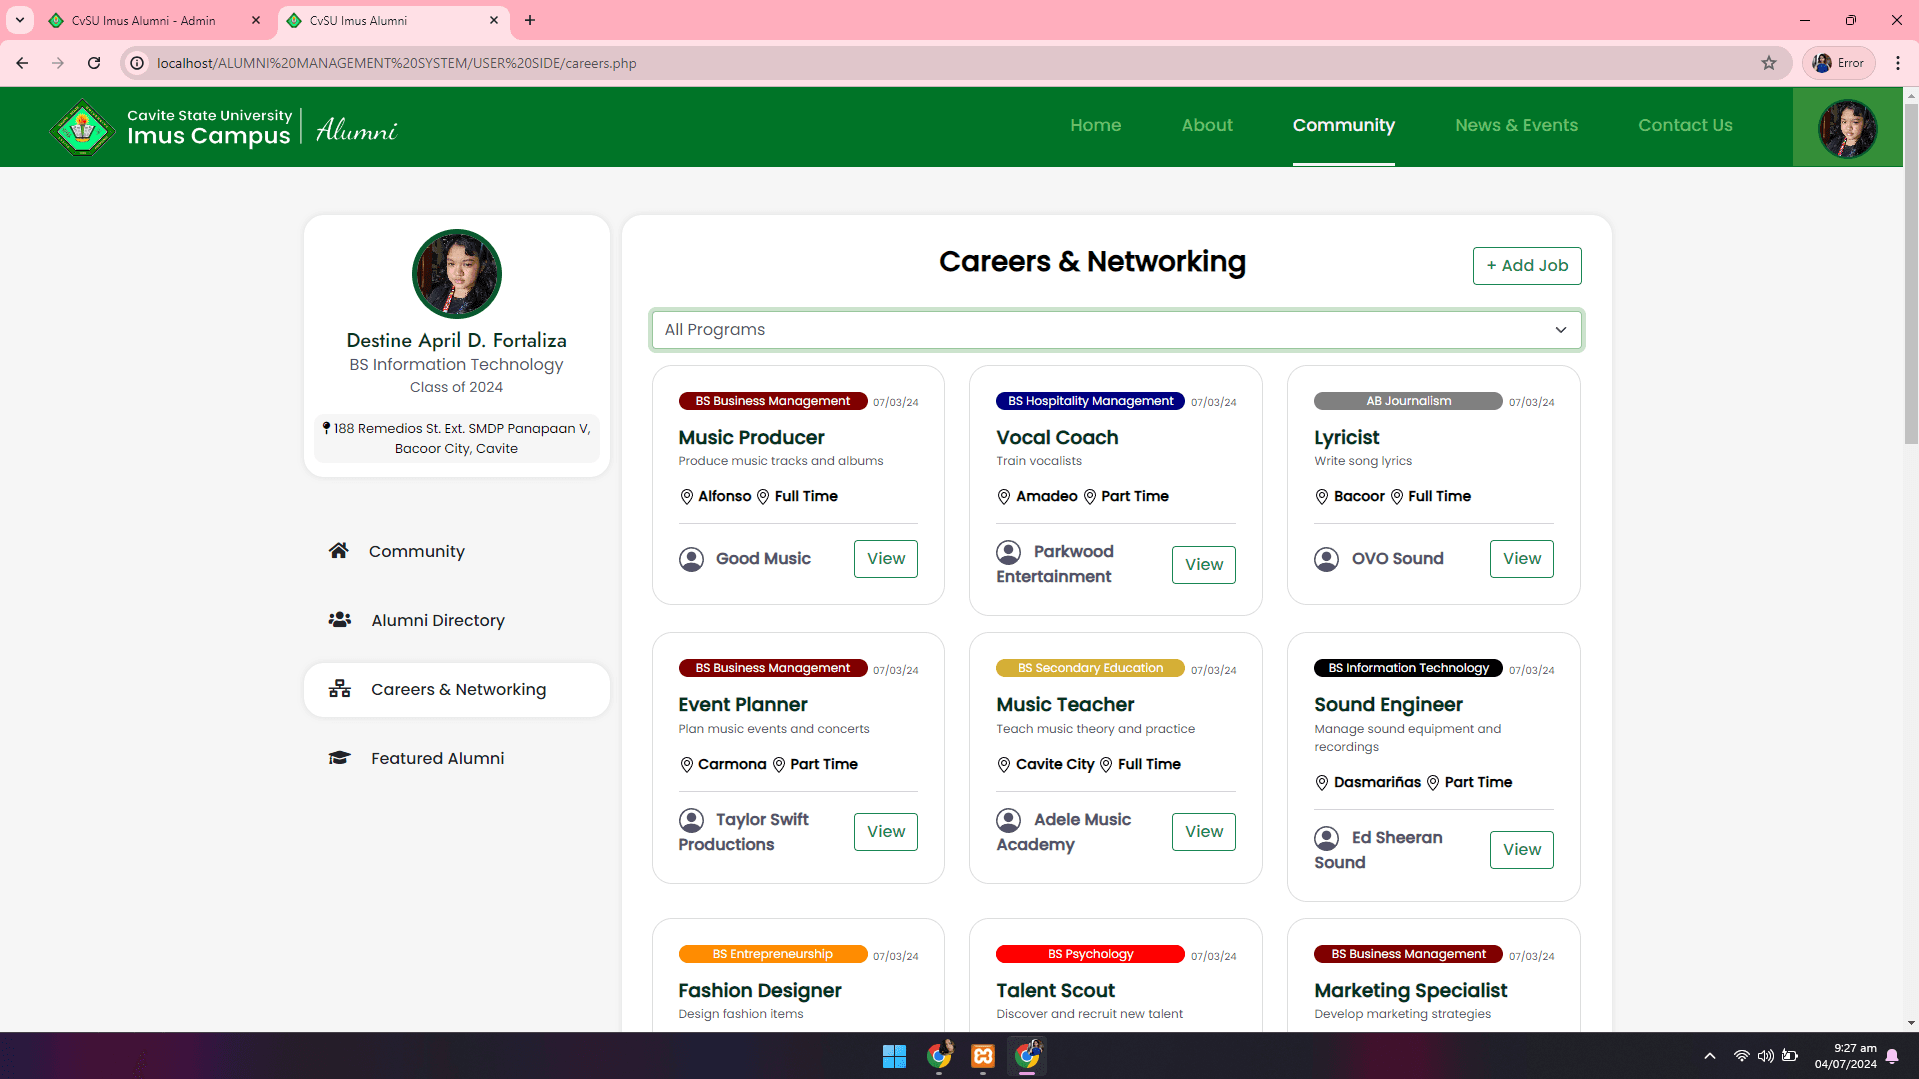Expand the browser tab search chevron
This screenshot has height=1079, width=1919.
pyautogui.click(x=20, y=20)
